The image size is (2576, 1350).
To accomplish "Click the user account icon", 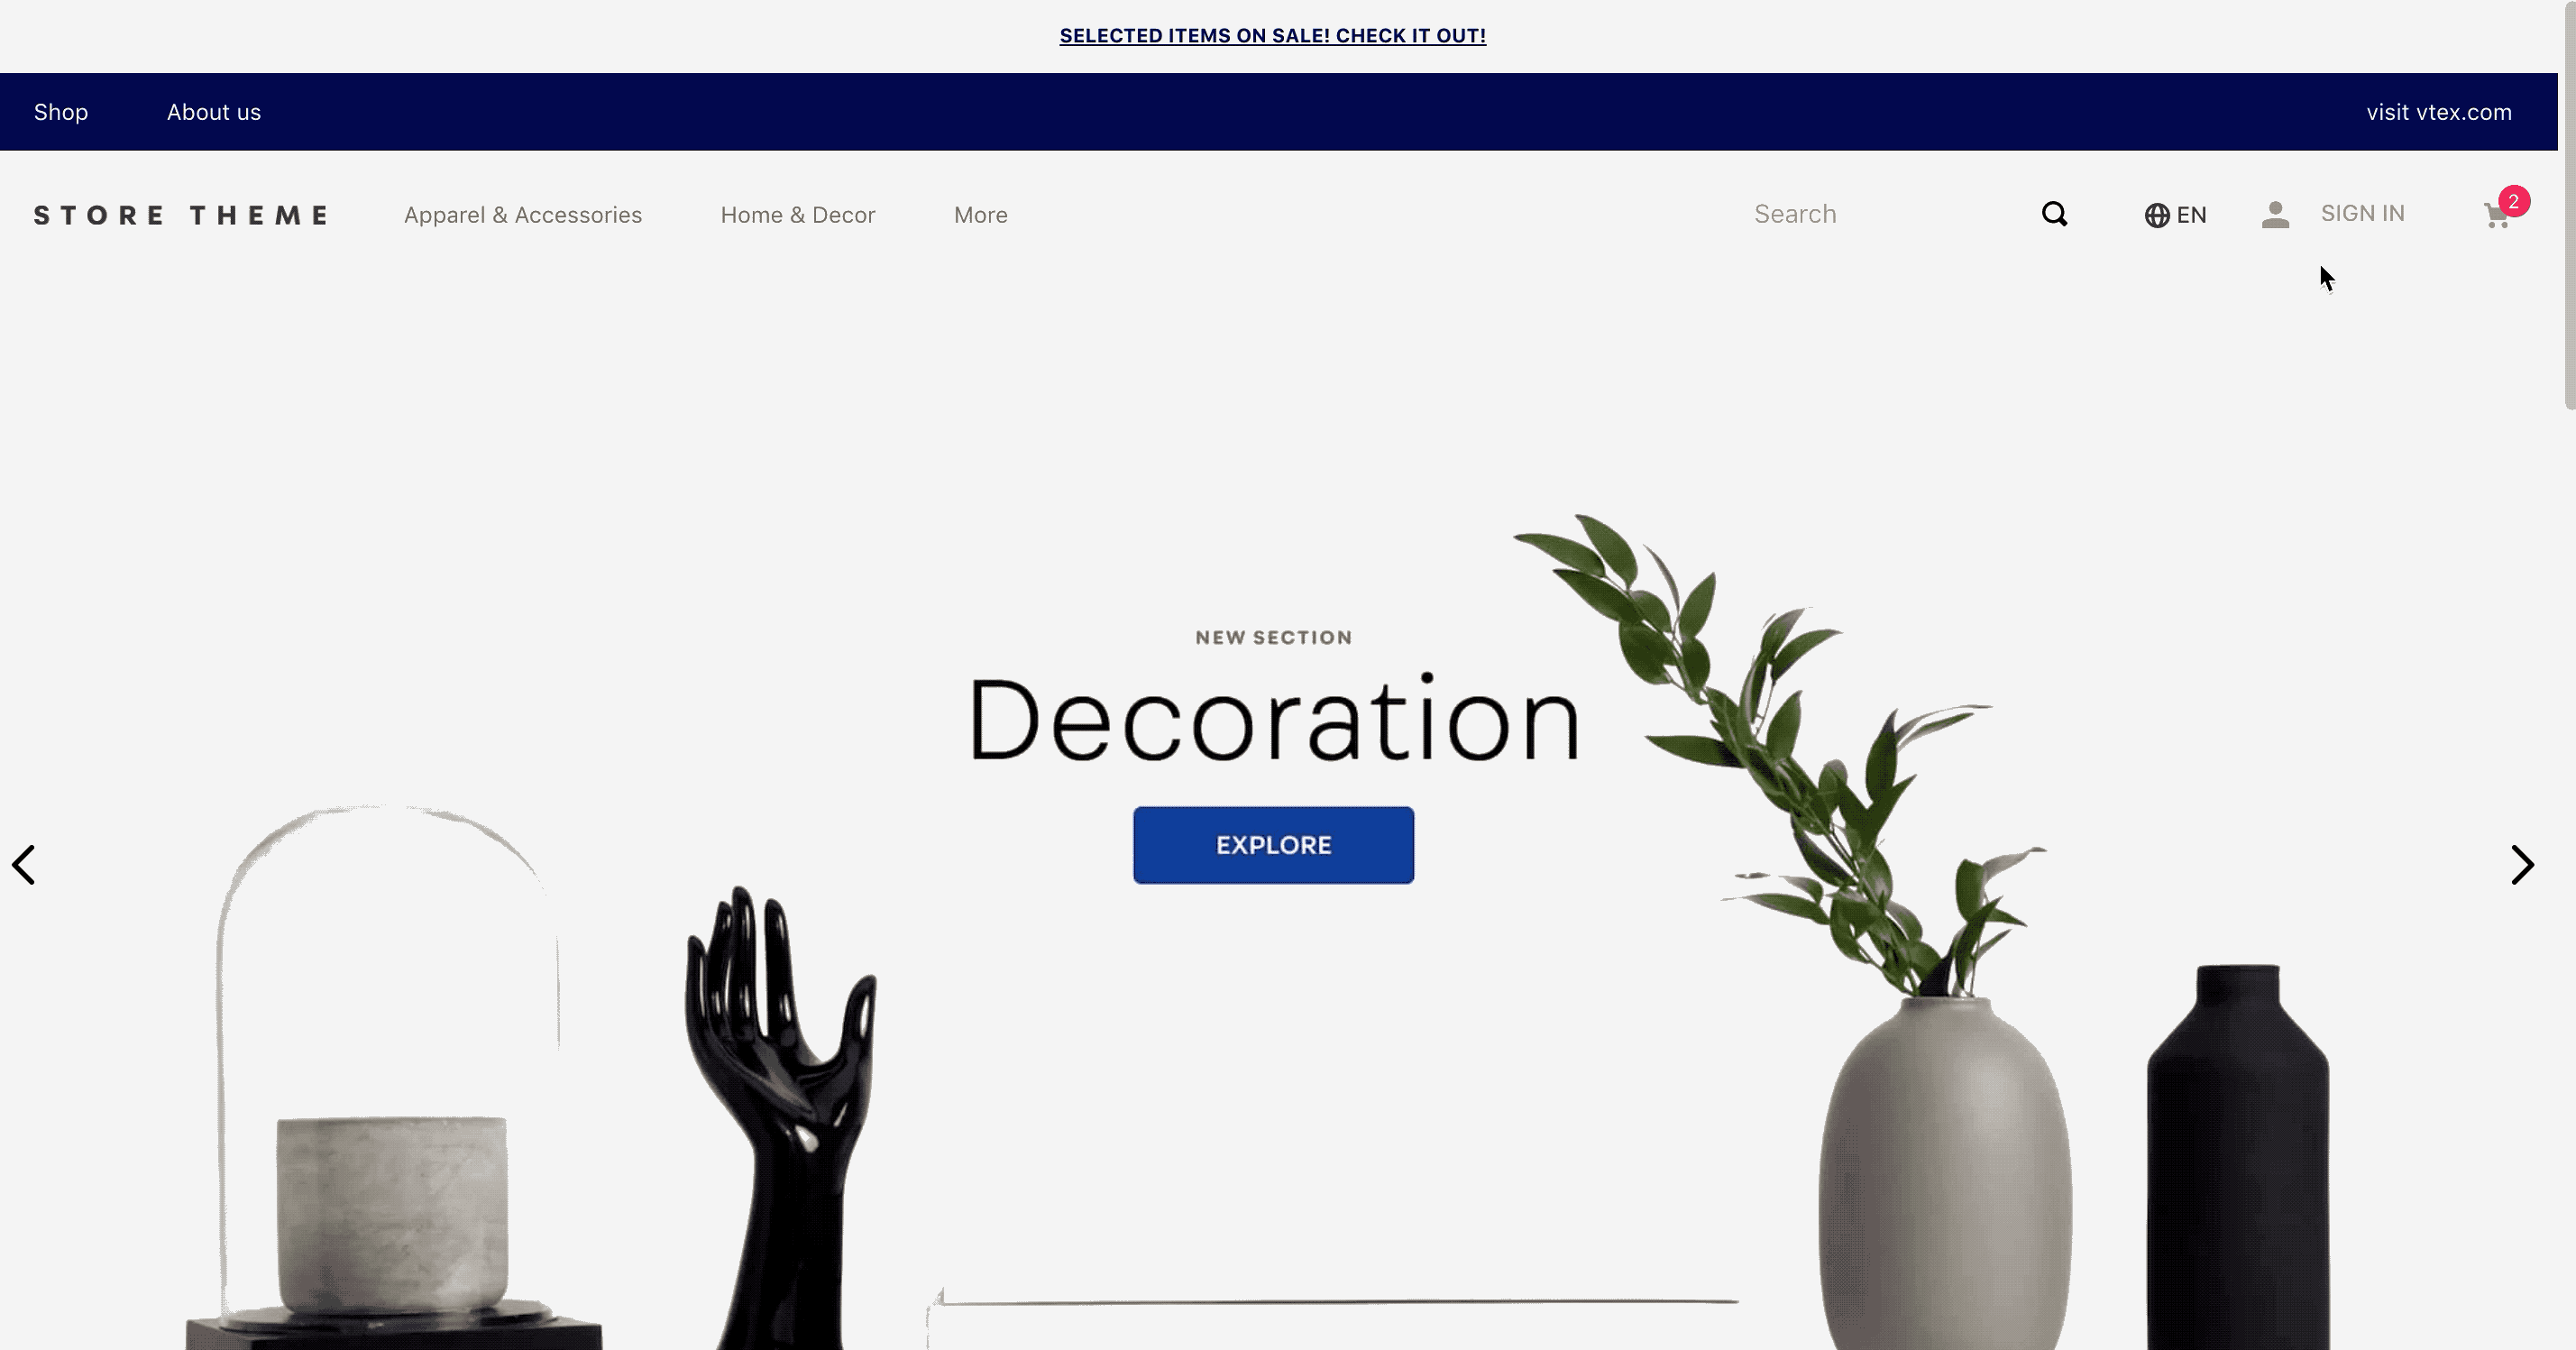I will tap(2276, 213).
